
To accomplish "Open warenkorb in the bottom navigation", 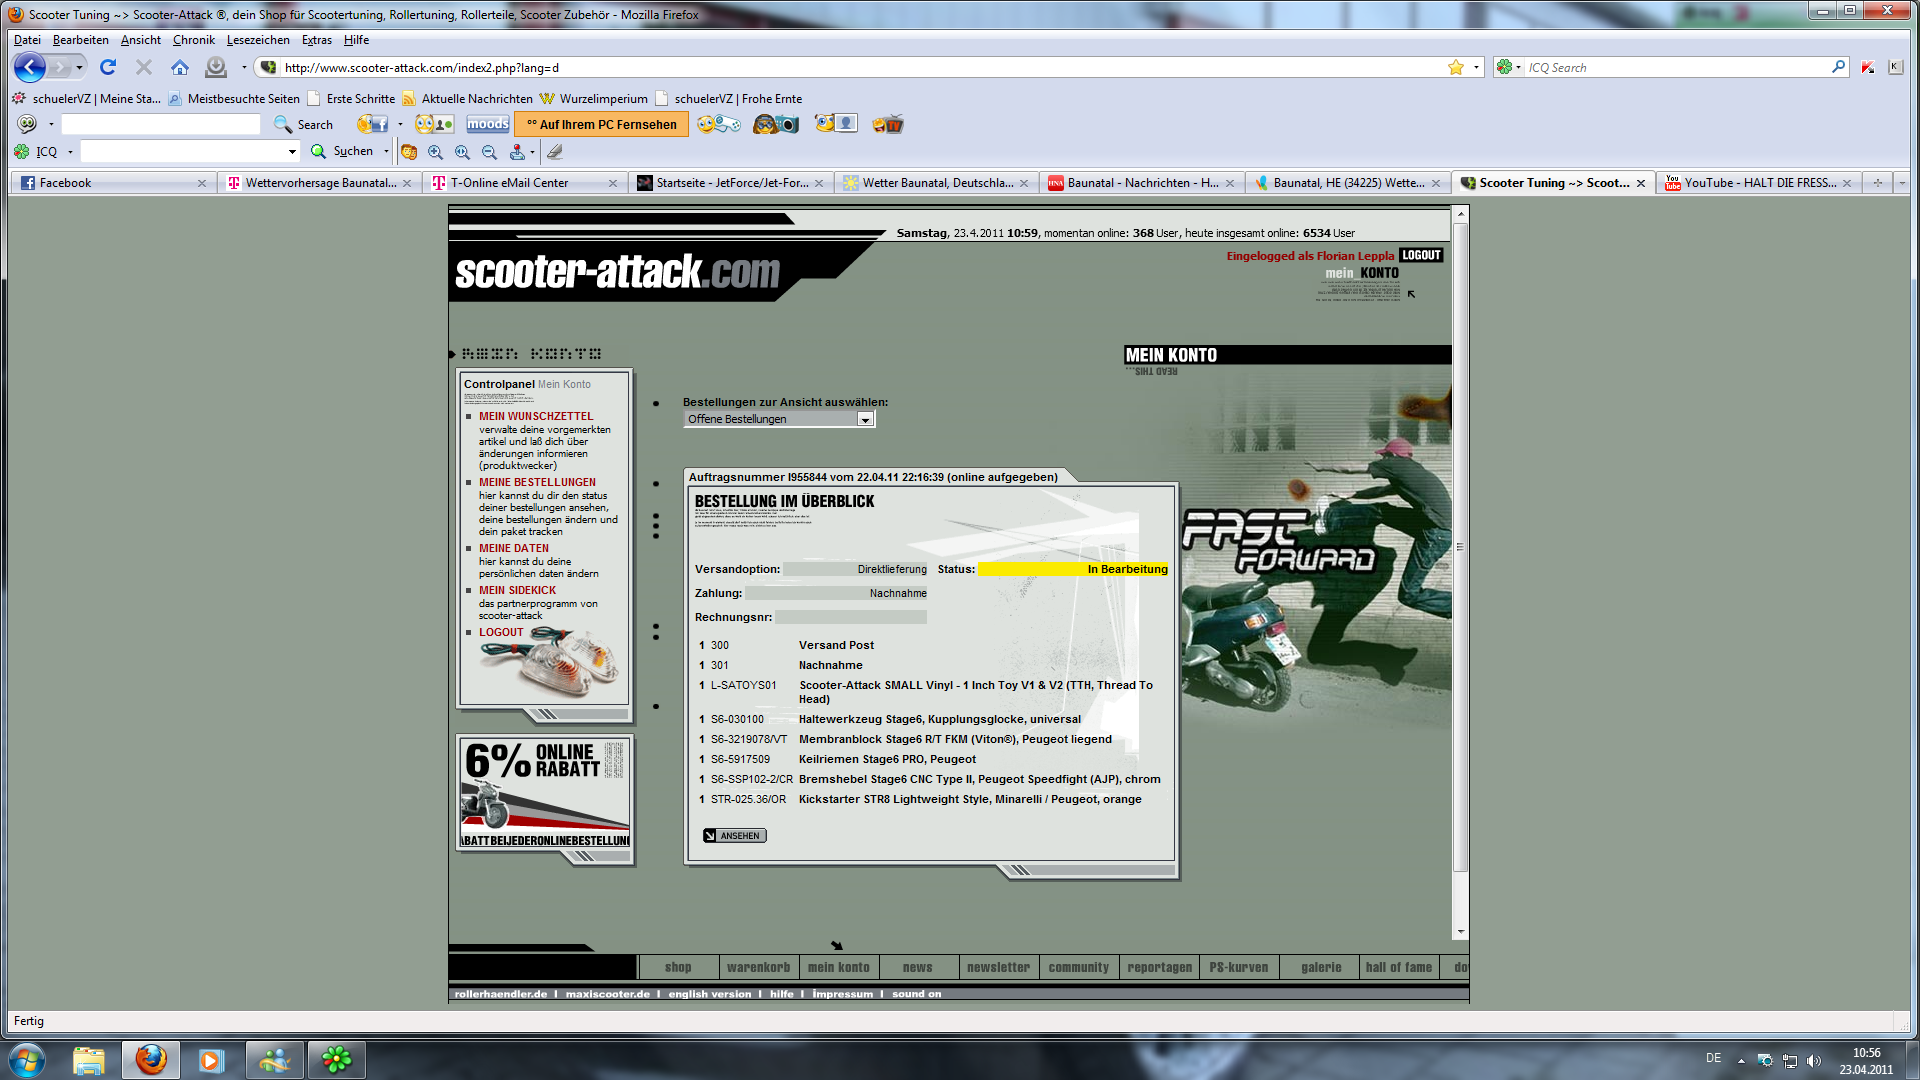I will click(x=758, y=967).
